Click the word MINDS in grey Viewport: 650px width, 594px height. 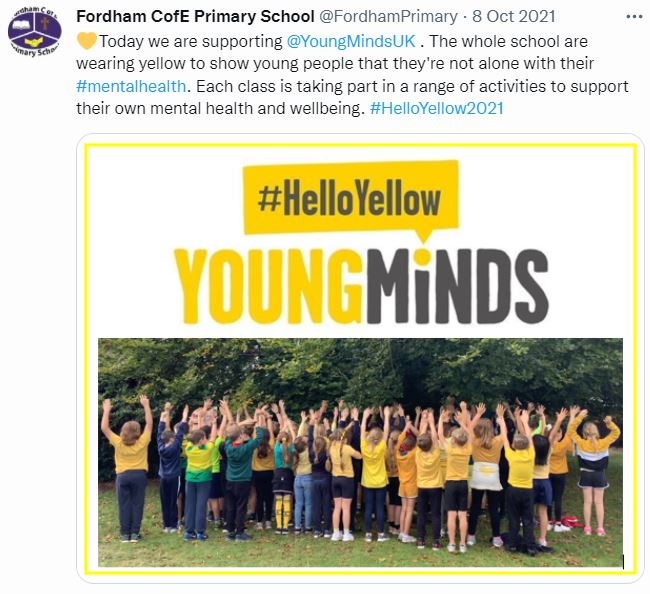pos(457,286)
